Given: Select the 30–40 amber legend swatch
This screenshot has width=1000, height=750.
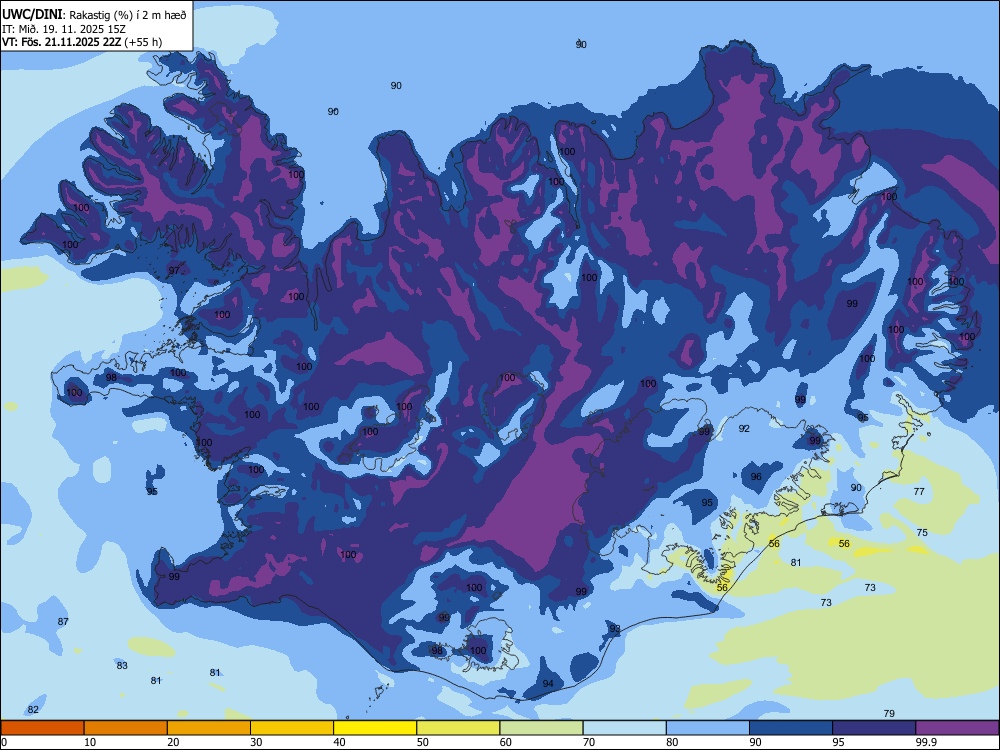Looking at the screenshot, I should point(292,728).
